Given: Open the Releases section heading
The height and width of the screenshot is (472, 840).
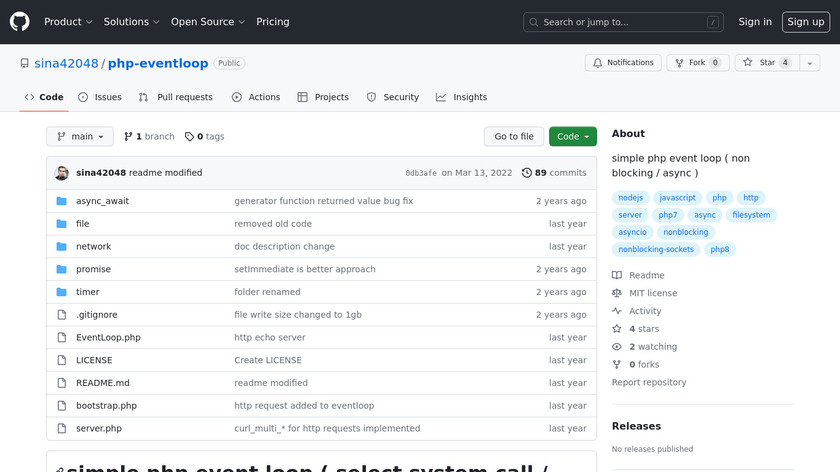Looking at the screenshot, I should coord(636,426).
